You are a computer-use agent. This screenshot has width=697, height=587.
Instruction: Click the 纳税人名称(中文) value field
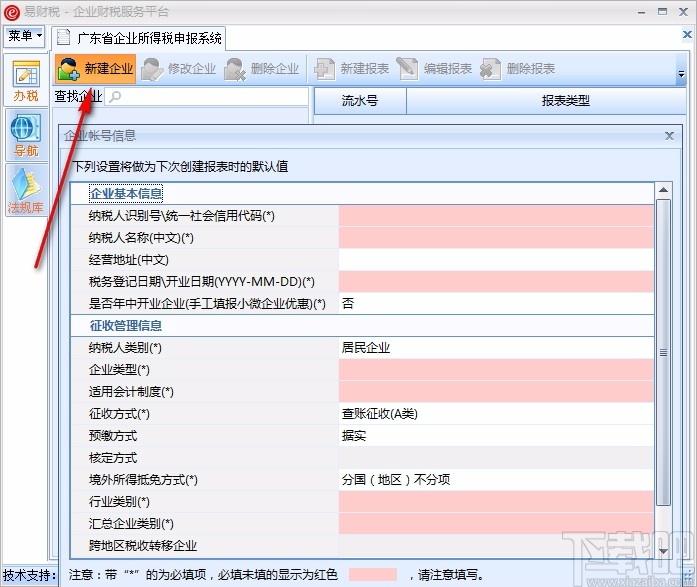pyautogui.click(x=496, y=238)
